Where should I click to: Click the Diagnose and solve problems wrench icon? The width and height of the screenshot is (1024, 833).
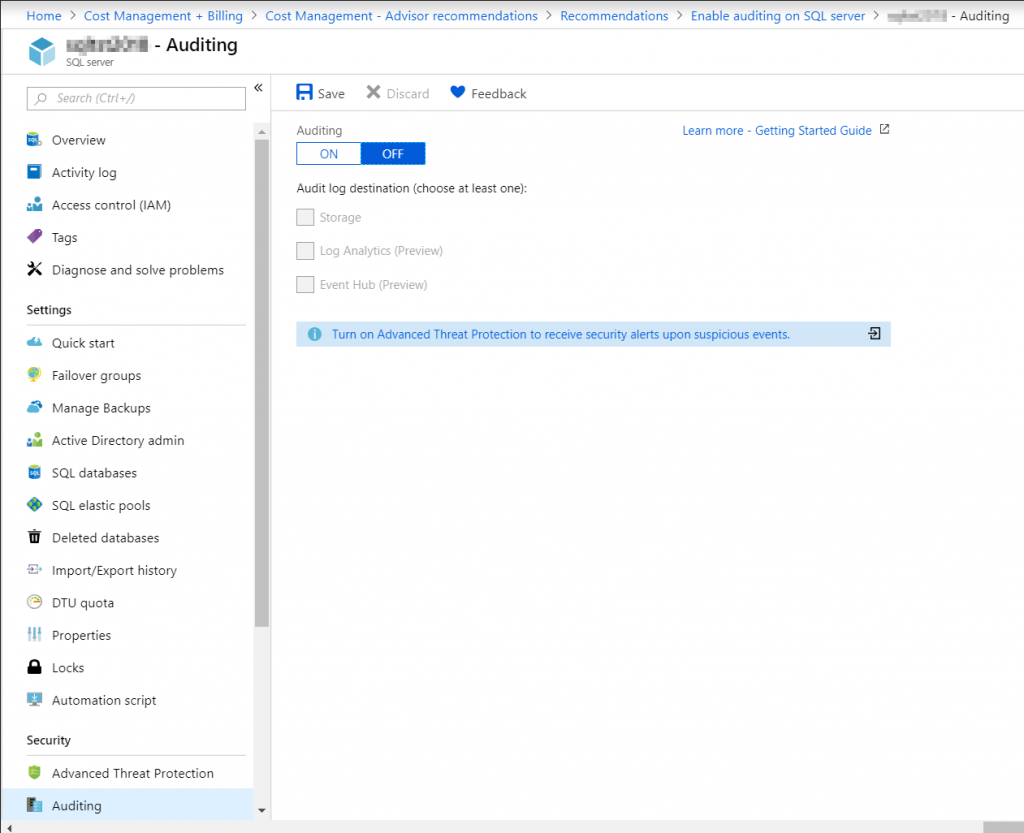[34, 269]
